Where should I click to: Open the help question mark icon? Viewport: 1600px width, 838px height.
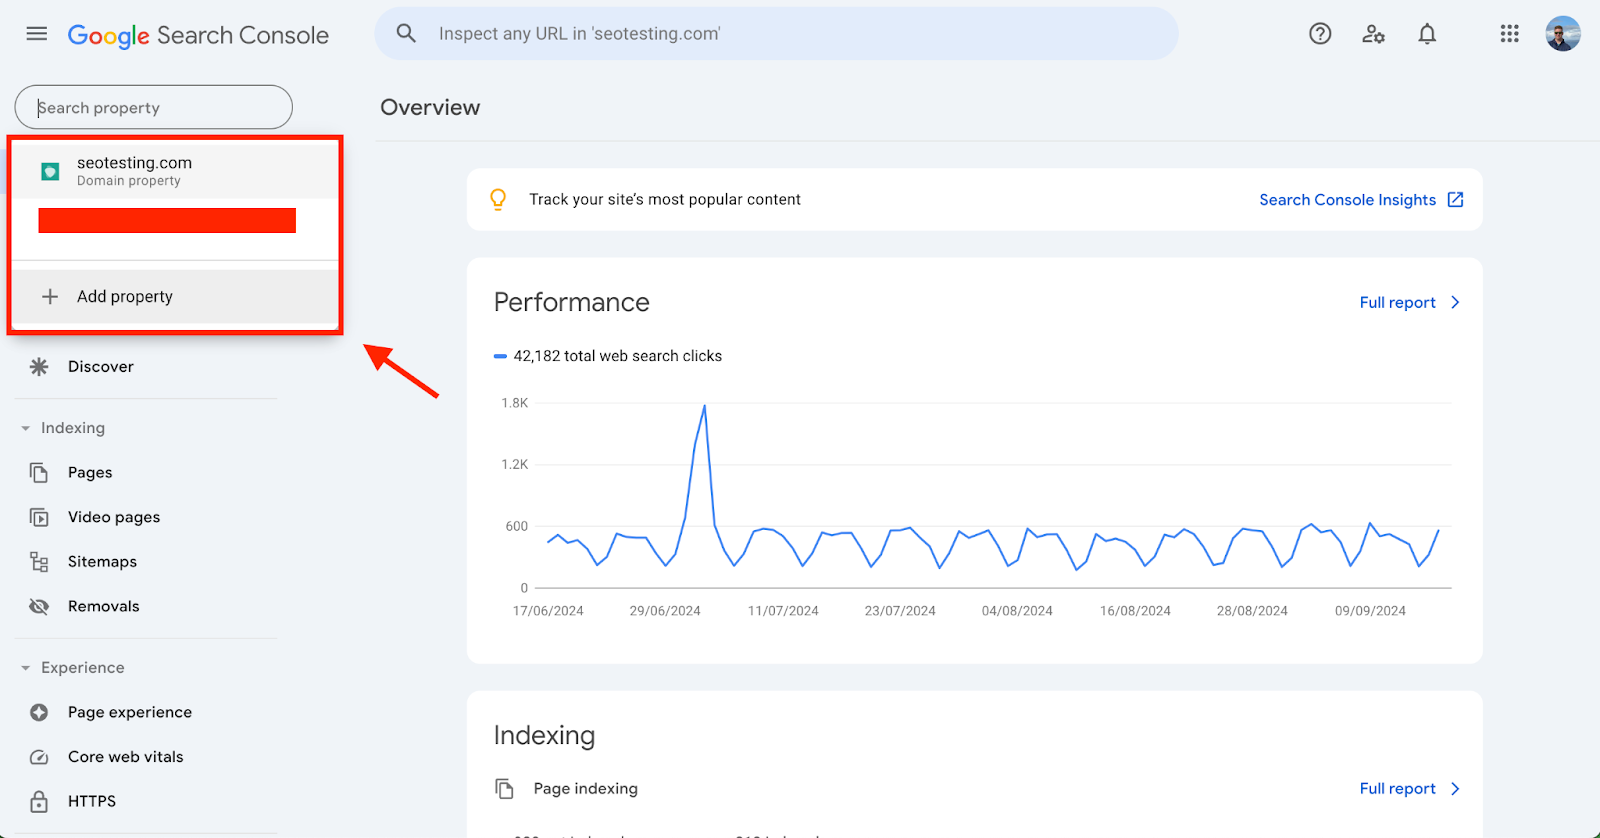point(1320,34)
